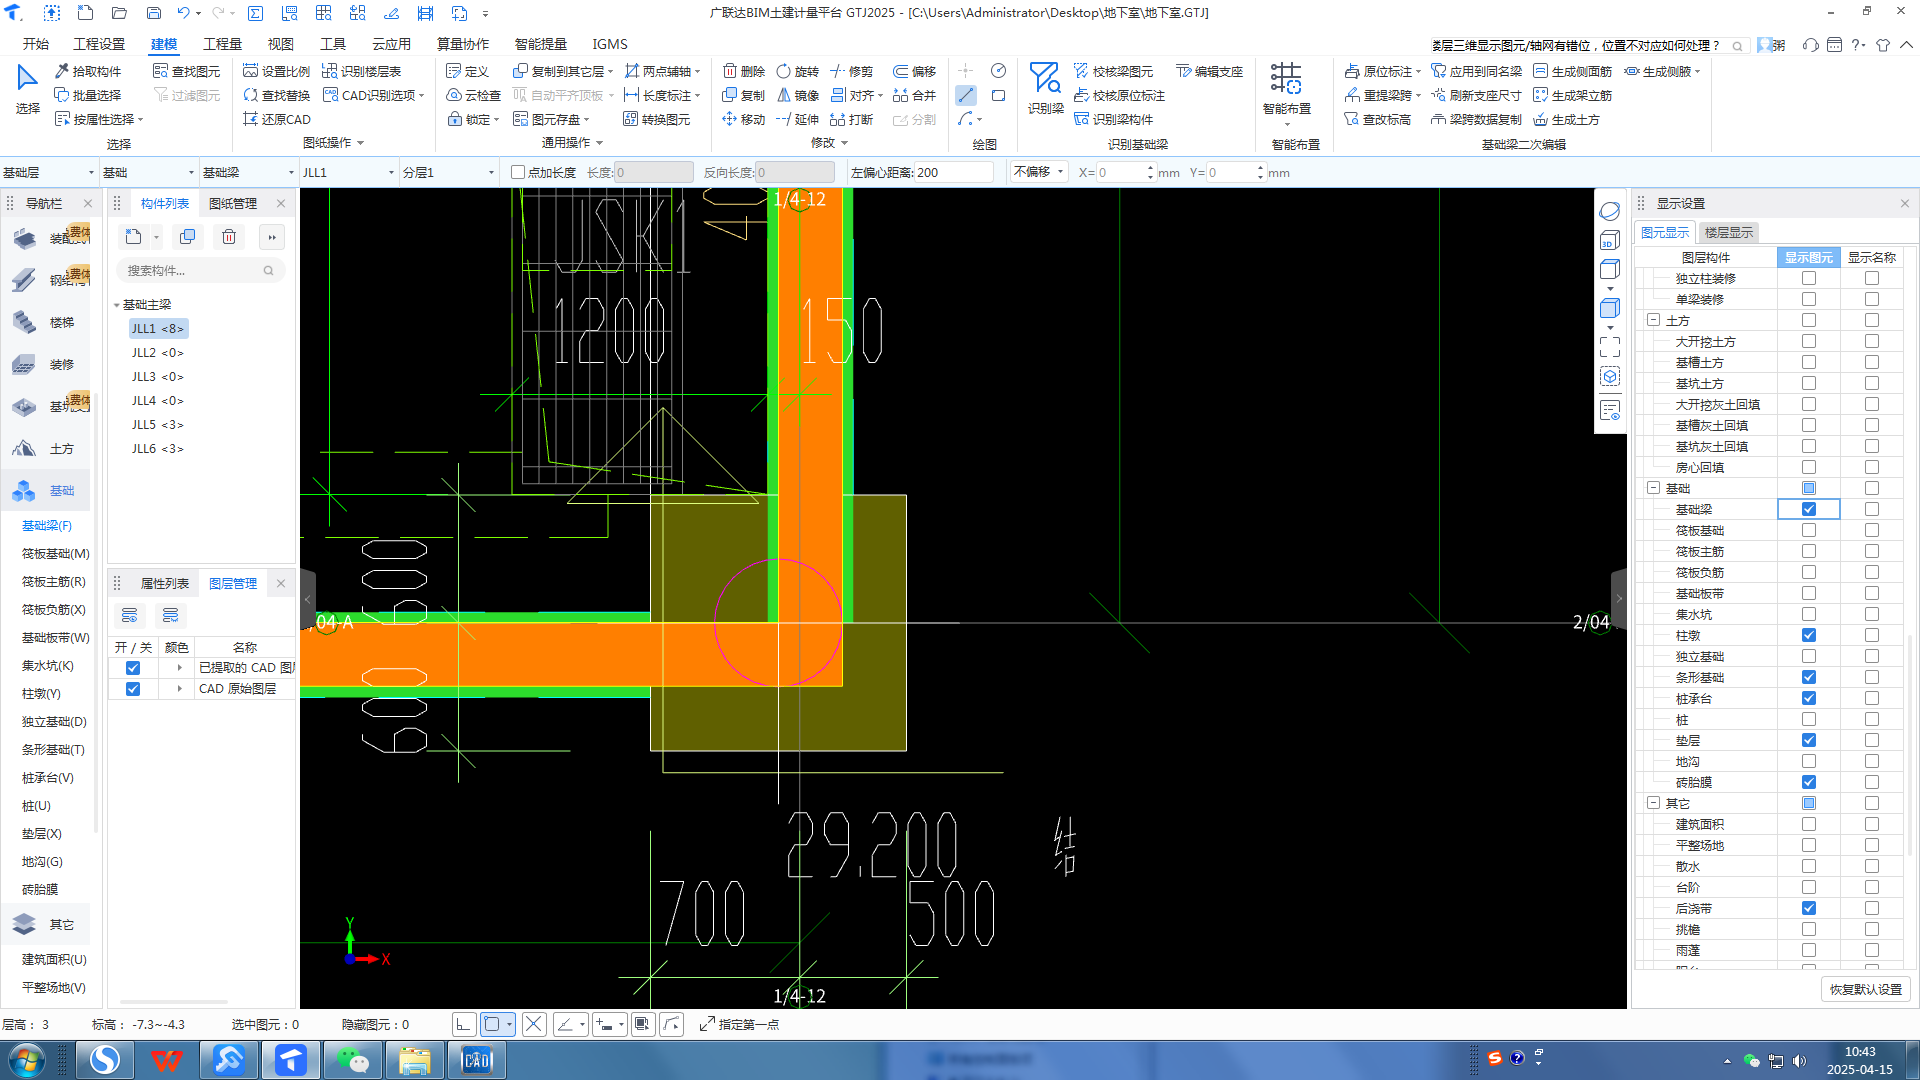The height and width of the screenshot is (1080, 1920).
Task: Click 校核梁图元 button
Action: (x=1113, y=71)
